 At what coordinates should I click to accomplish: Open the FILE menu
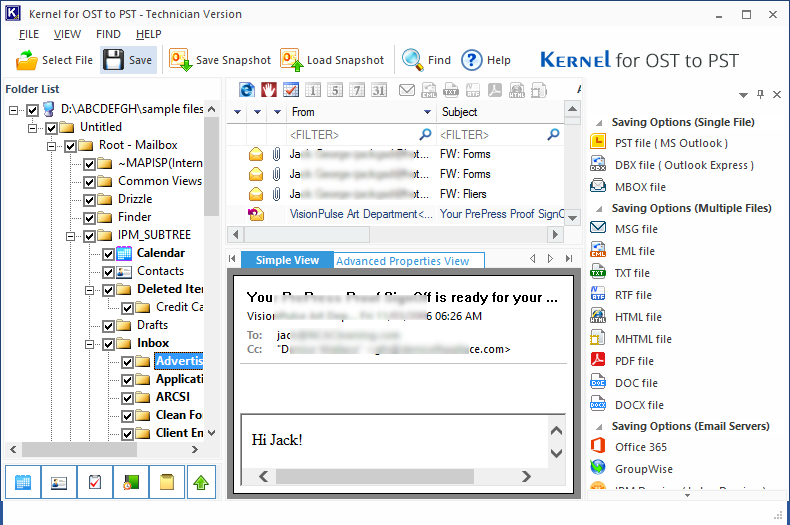tap(29, 34)
